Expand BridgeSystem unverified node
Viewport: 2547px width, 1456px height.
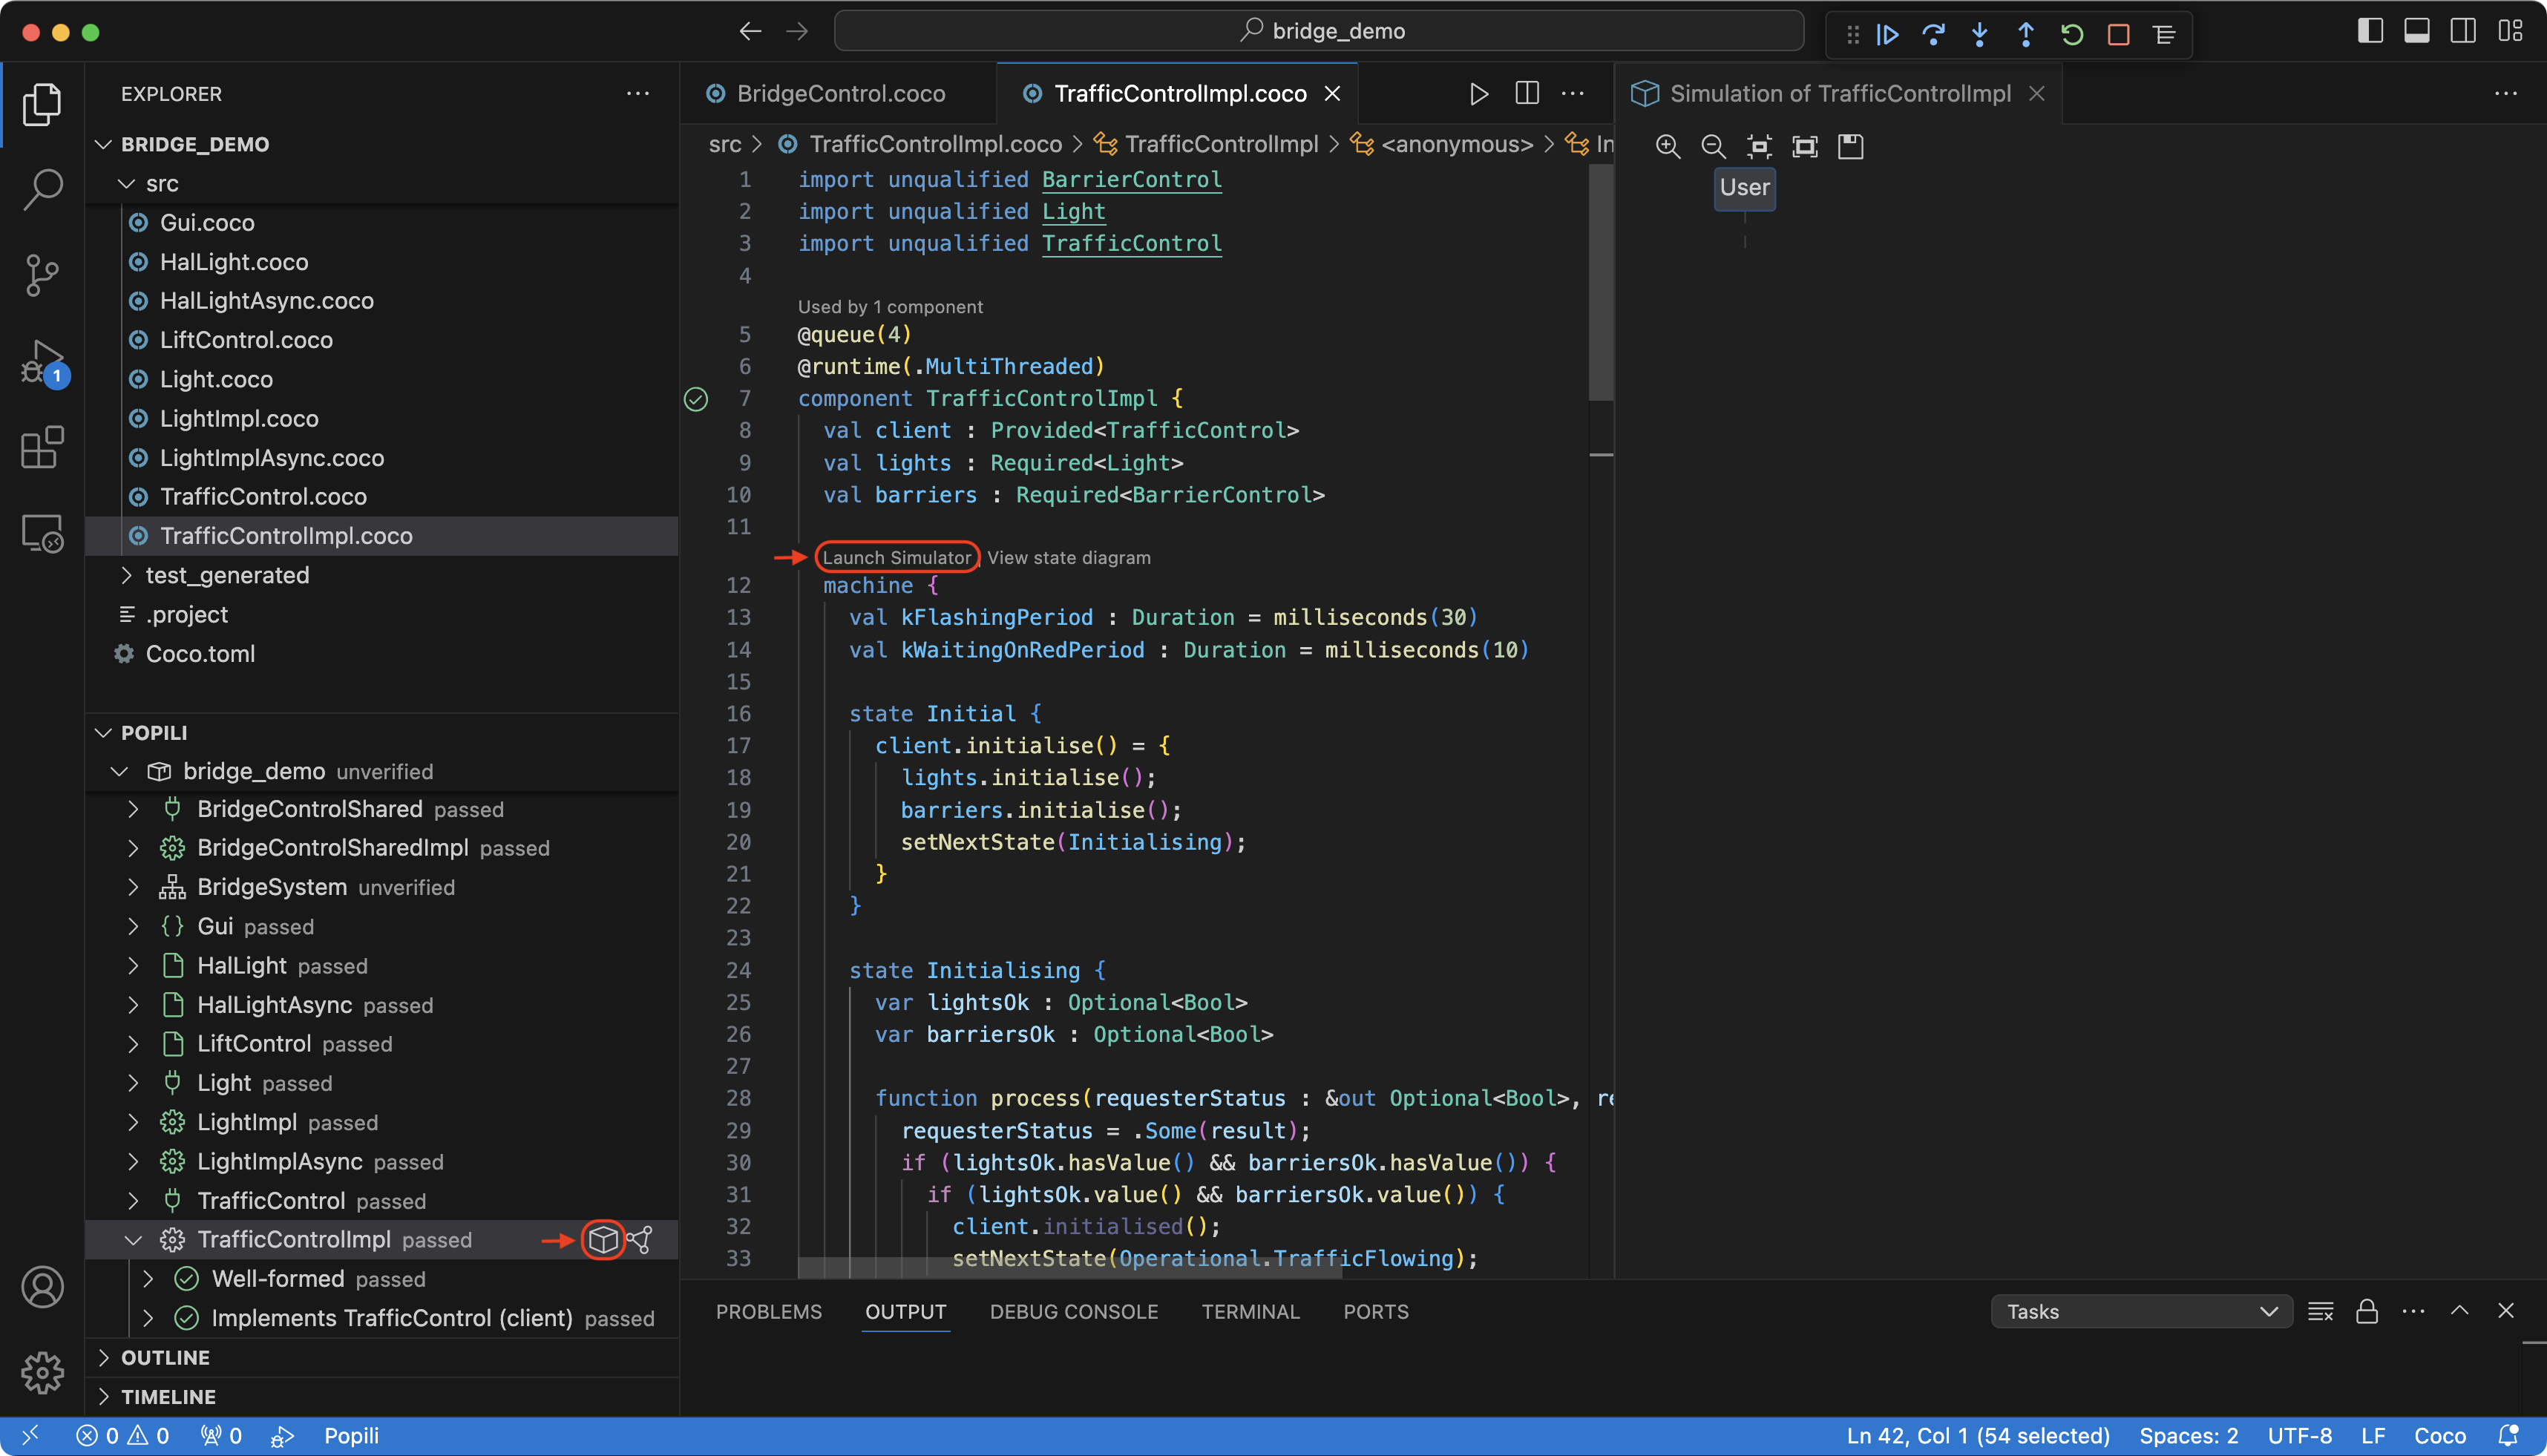pyautogui.click(x=134, y=887)
